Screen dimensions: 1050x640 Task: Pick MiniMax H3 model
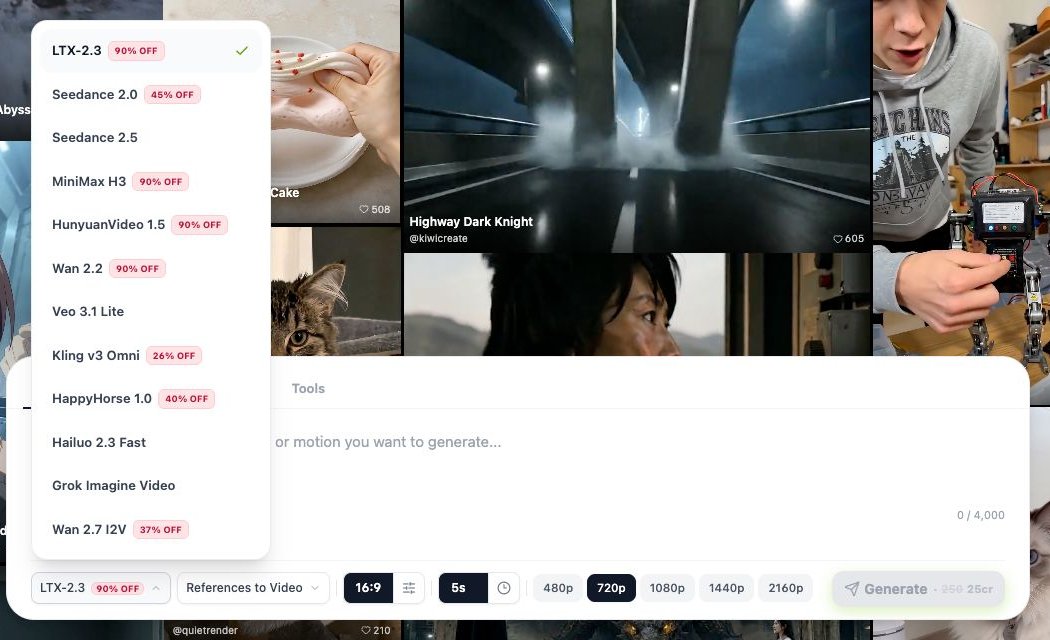point(151,181)
